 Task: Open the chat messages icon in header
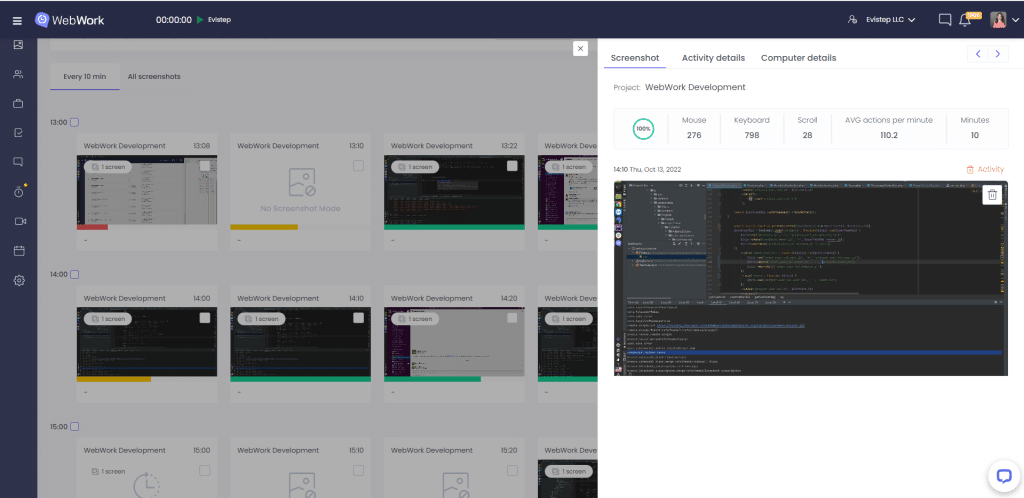(x=944, y=20)
